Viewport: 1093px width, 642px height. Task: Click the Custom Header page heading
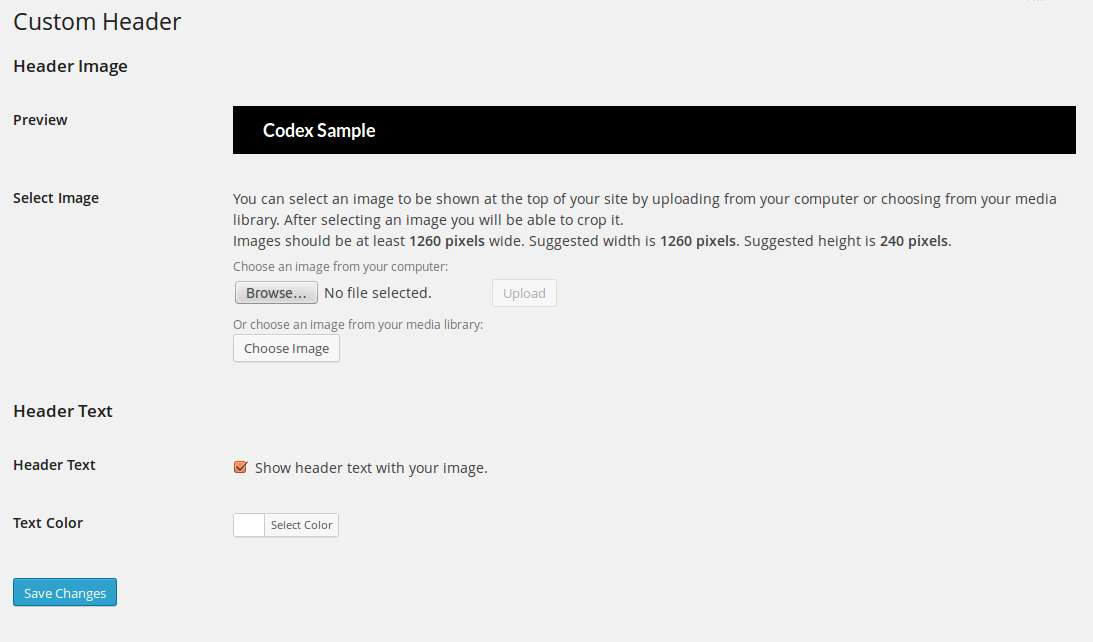pyautogui.click(x=97, y=22)
